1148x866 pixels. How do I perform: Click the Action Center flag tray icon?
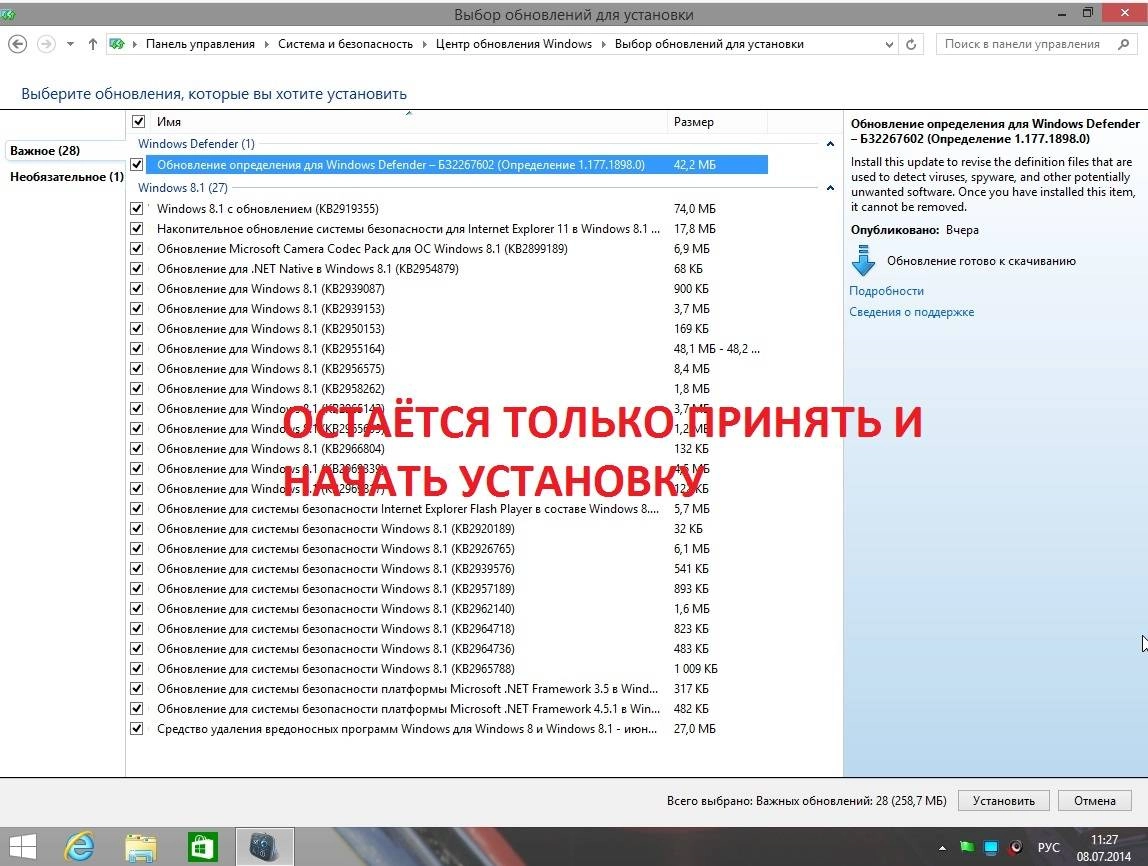[967, 847]
